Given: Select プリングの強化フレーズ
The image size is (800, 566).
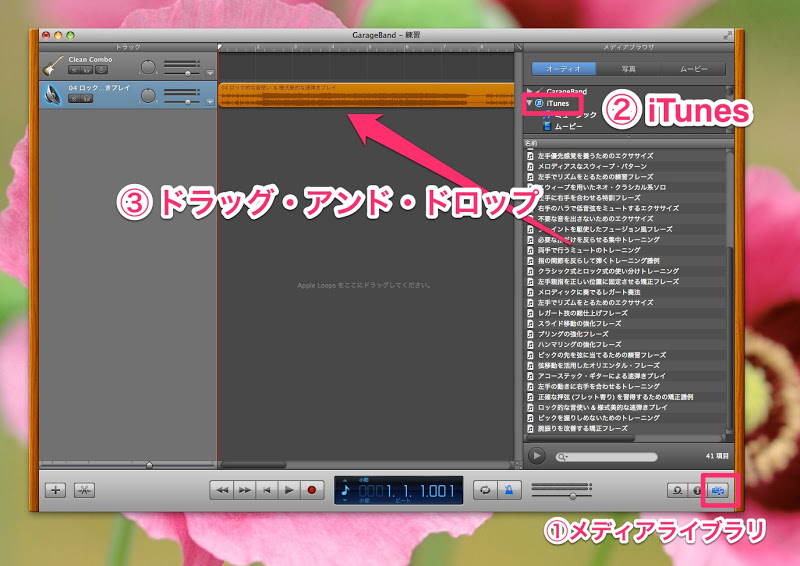Looking at the screenshot, I should pos(572,334).
